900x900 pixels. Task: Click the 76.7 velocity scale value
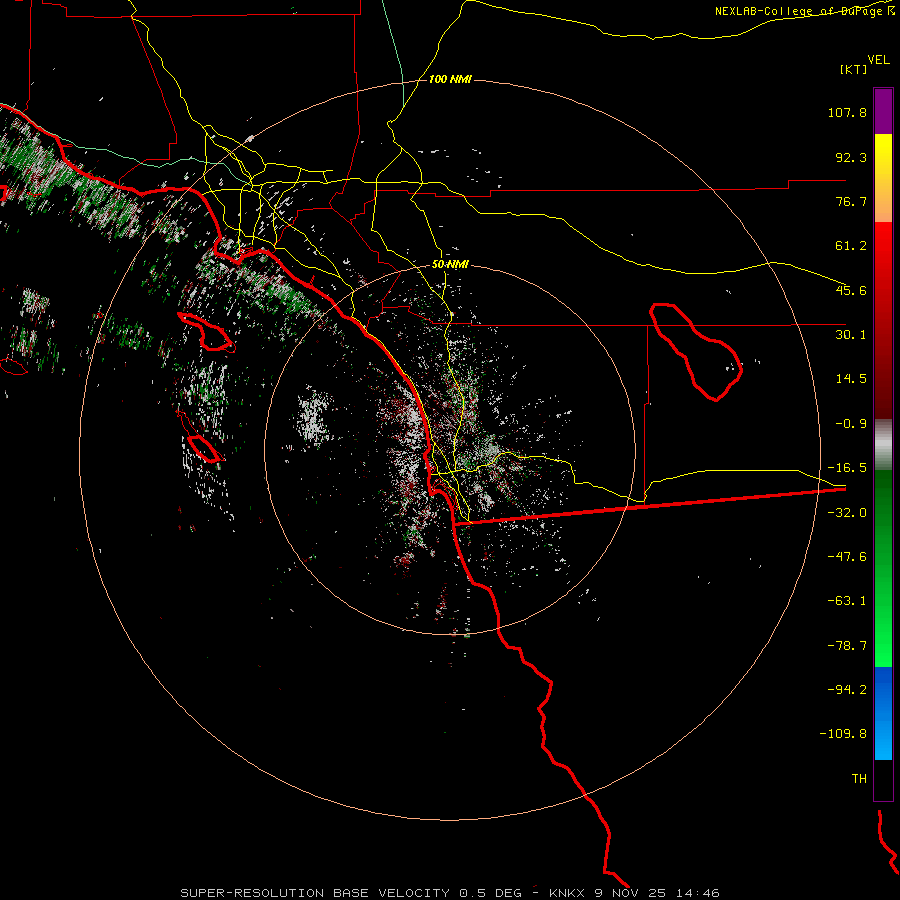[x=851, y=201]
